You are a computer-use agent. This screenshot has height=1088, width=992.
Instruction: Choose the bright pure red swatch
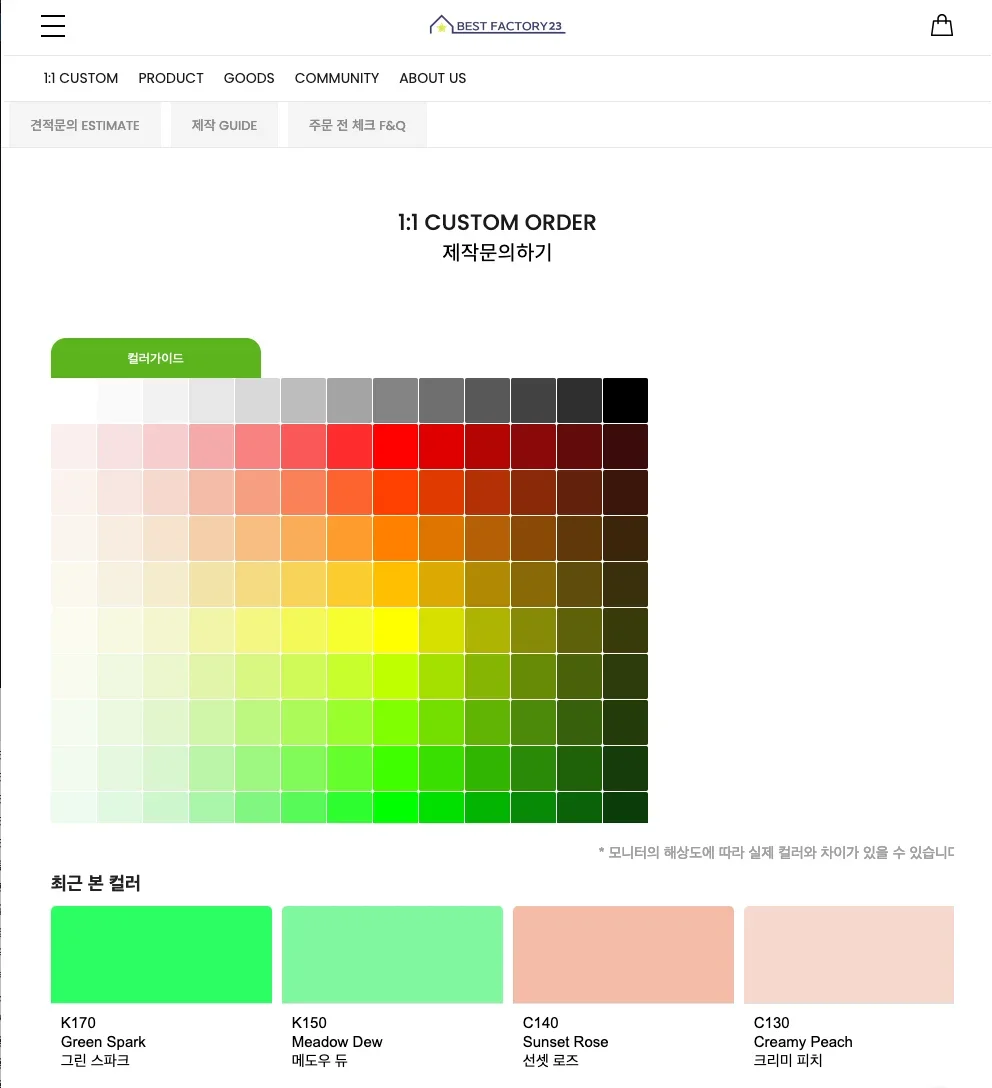pyautogui.click(x=395, y=446)
